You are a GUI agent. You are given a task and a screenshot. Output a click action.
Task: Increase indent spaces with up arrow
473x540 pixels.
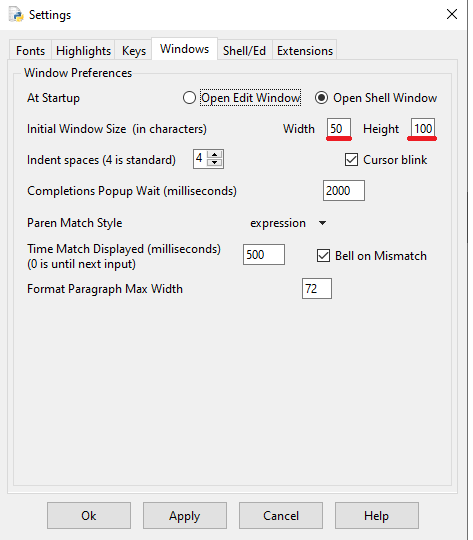point(215,155)
